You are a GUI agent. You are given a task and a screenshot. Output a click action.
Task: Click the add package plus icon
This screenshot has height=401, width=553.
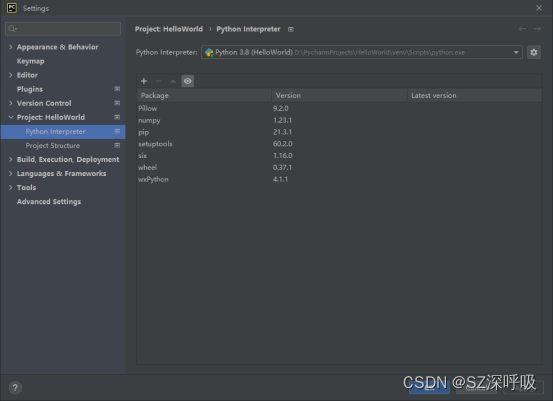144,81
